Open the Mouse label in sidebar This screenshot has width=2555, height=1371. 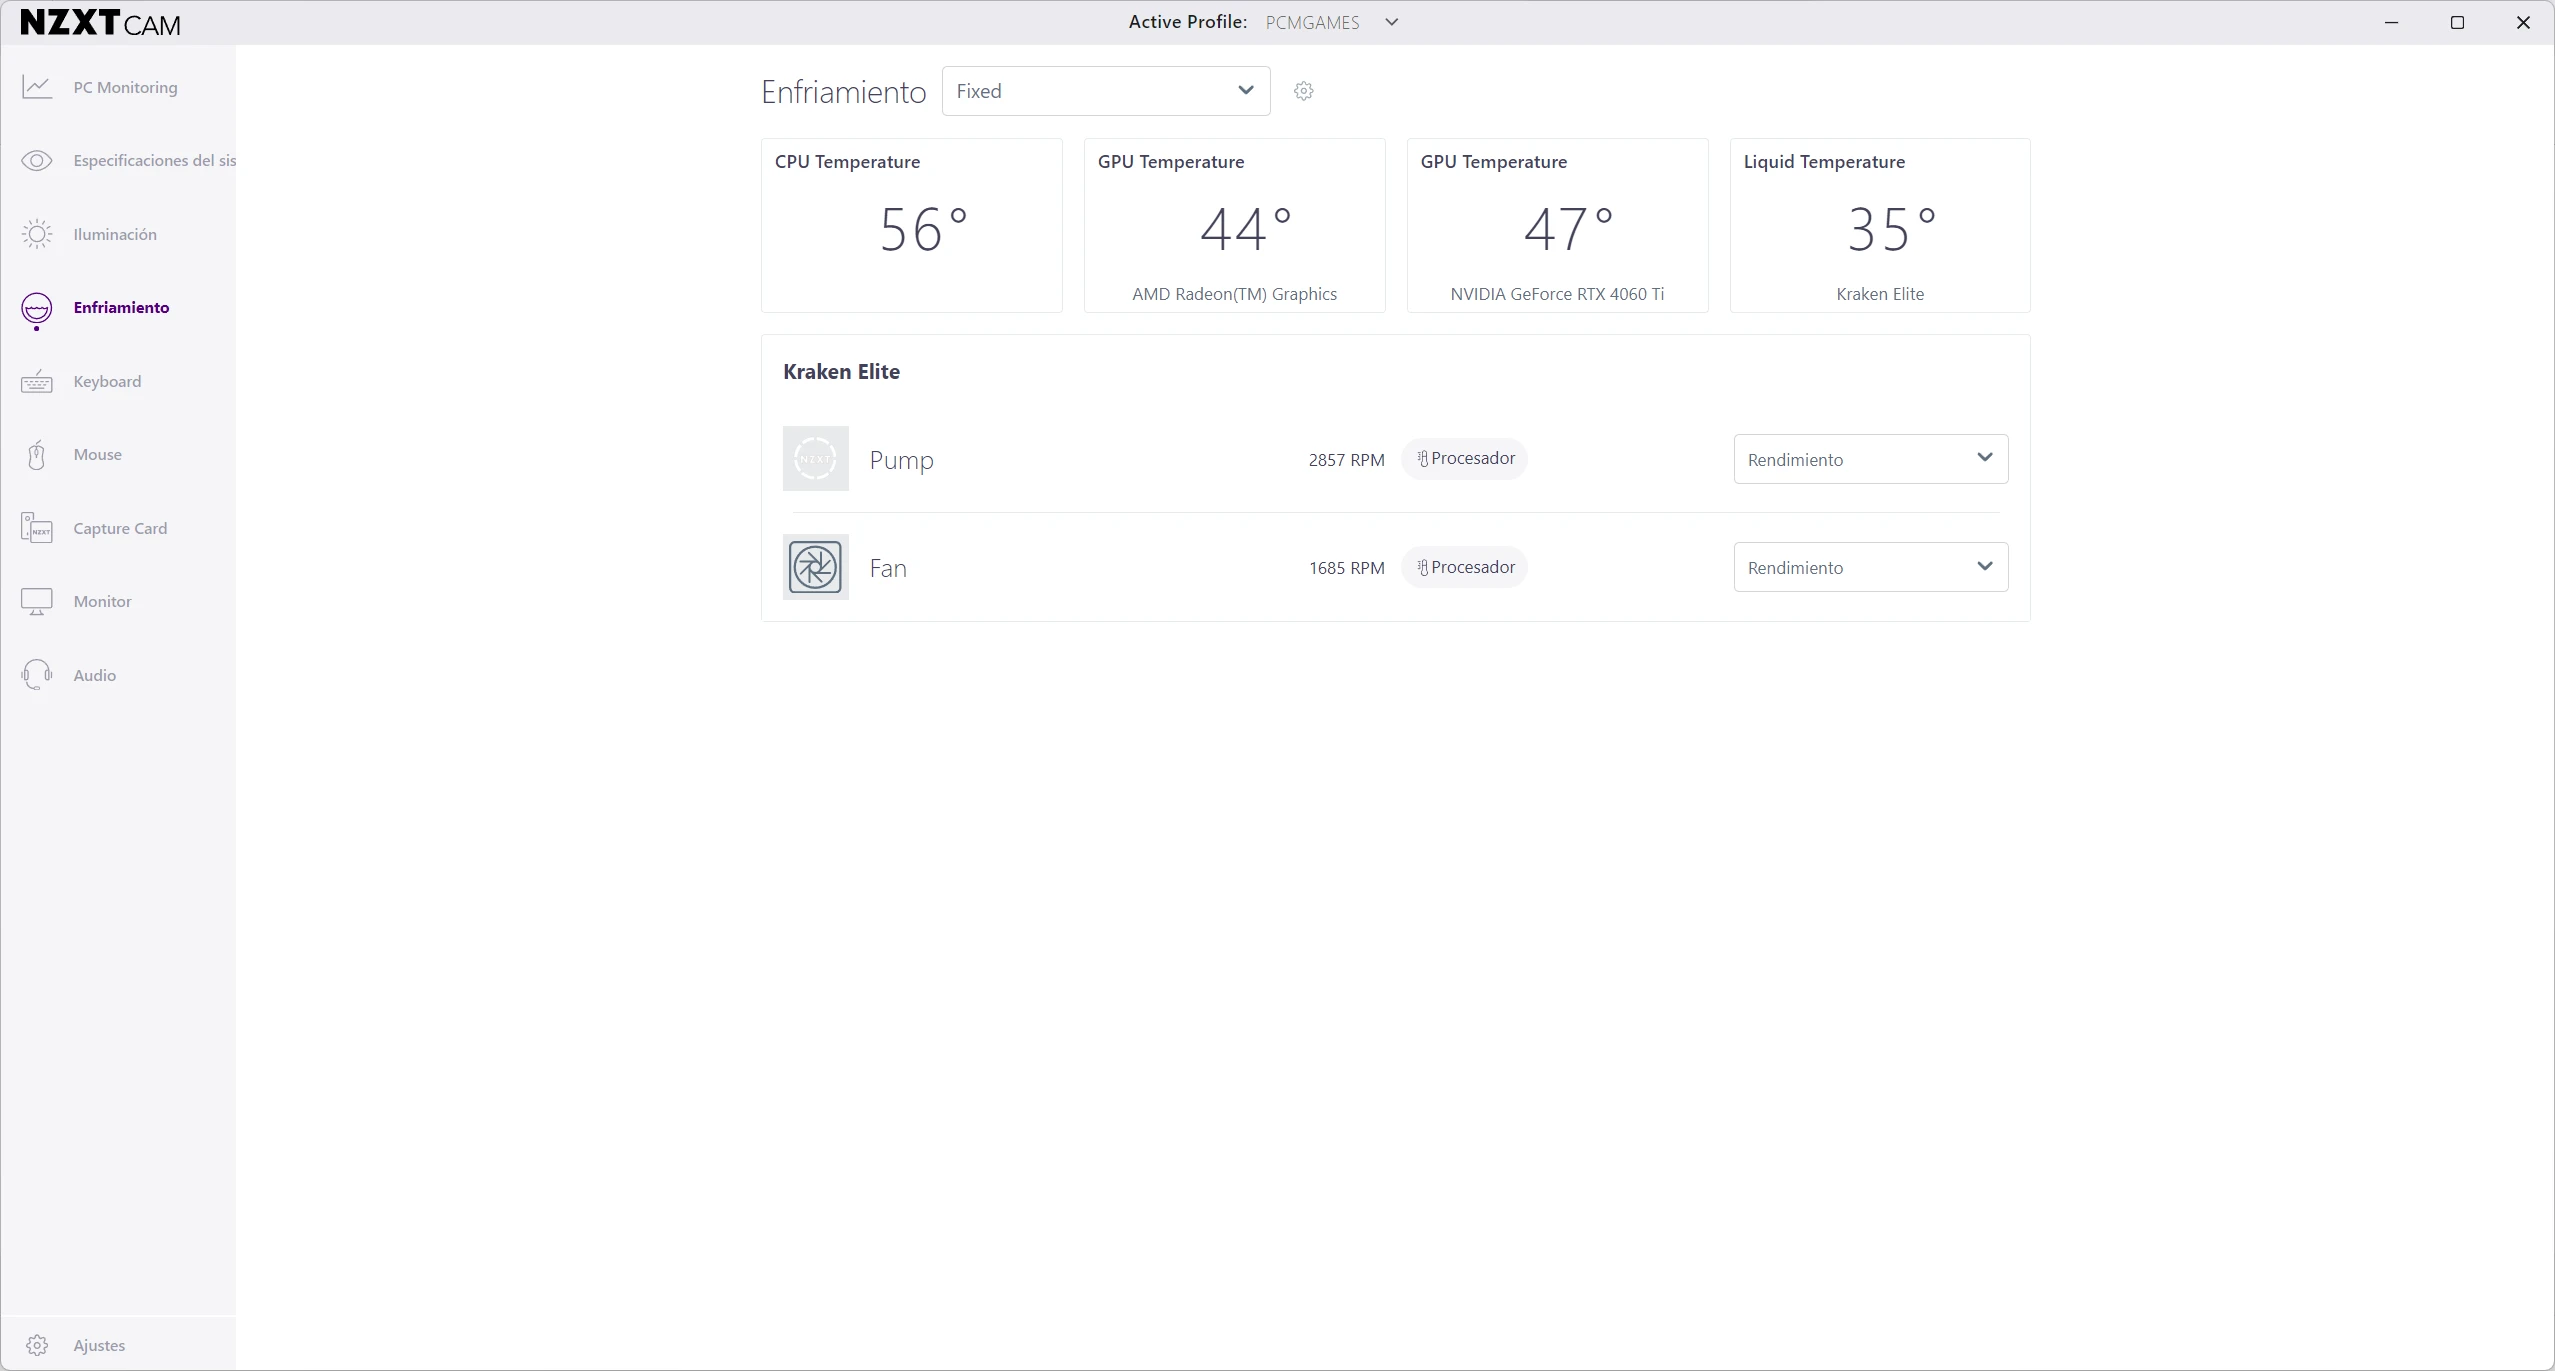coord(97,454)
